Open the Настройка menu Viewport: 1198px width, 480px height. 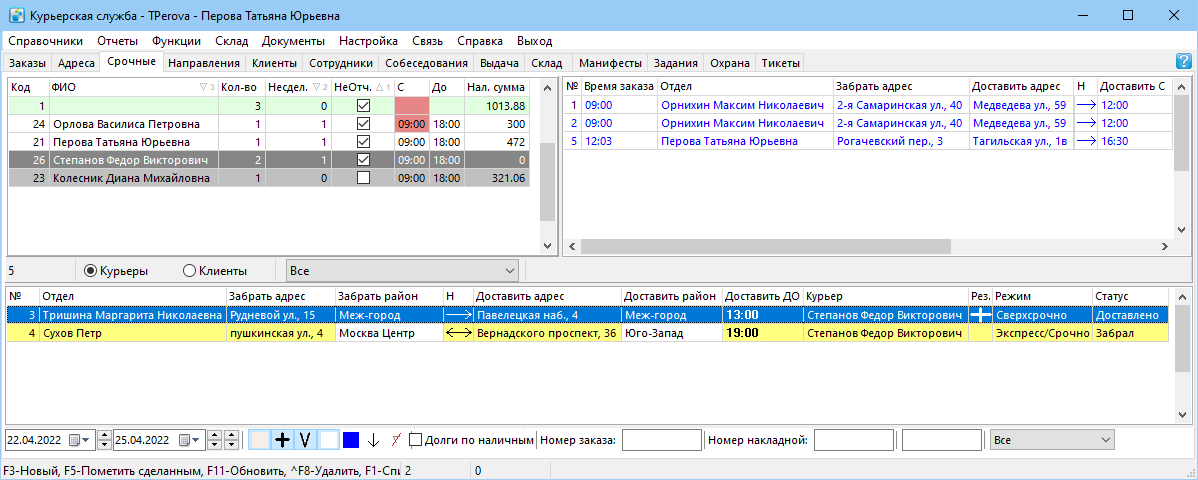368,41
